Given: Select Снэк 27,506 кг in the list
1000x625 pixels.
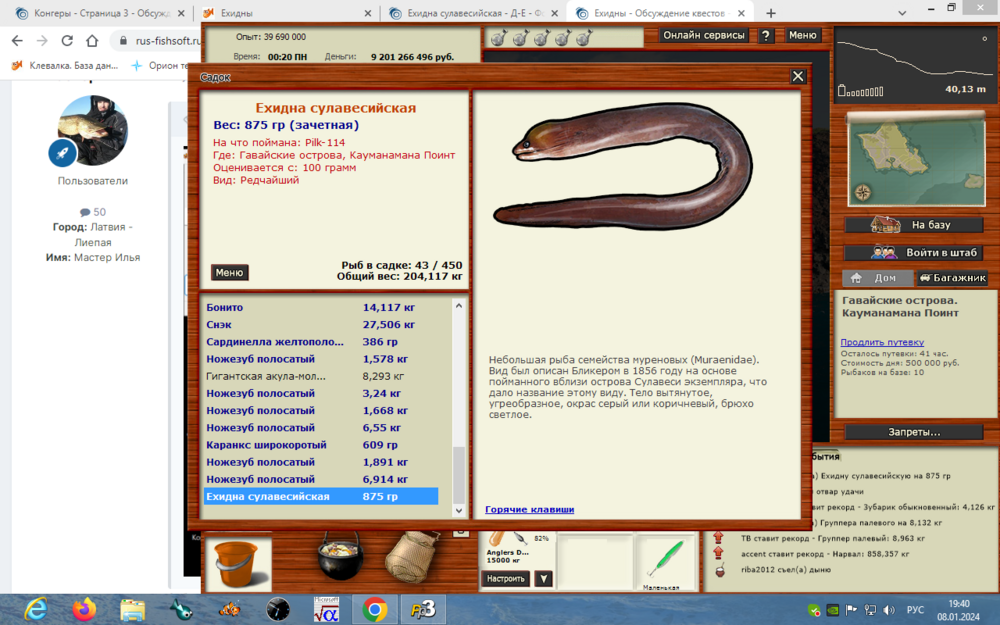Looking at the screenshot, I should [x=321, y=325].
